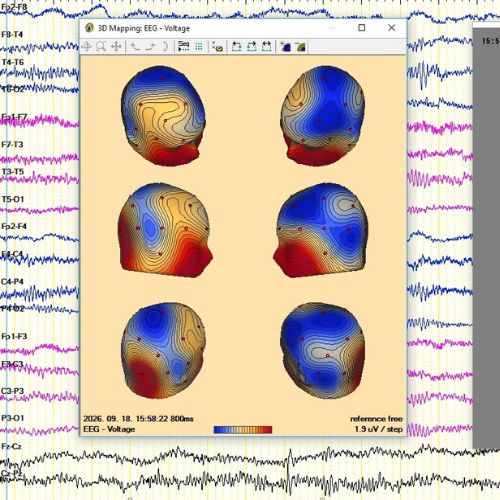Click the top-left head map (top view)

163,115
